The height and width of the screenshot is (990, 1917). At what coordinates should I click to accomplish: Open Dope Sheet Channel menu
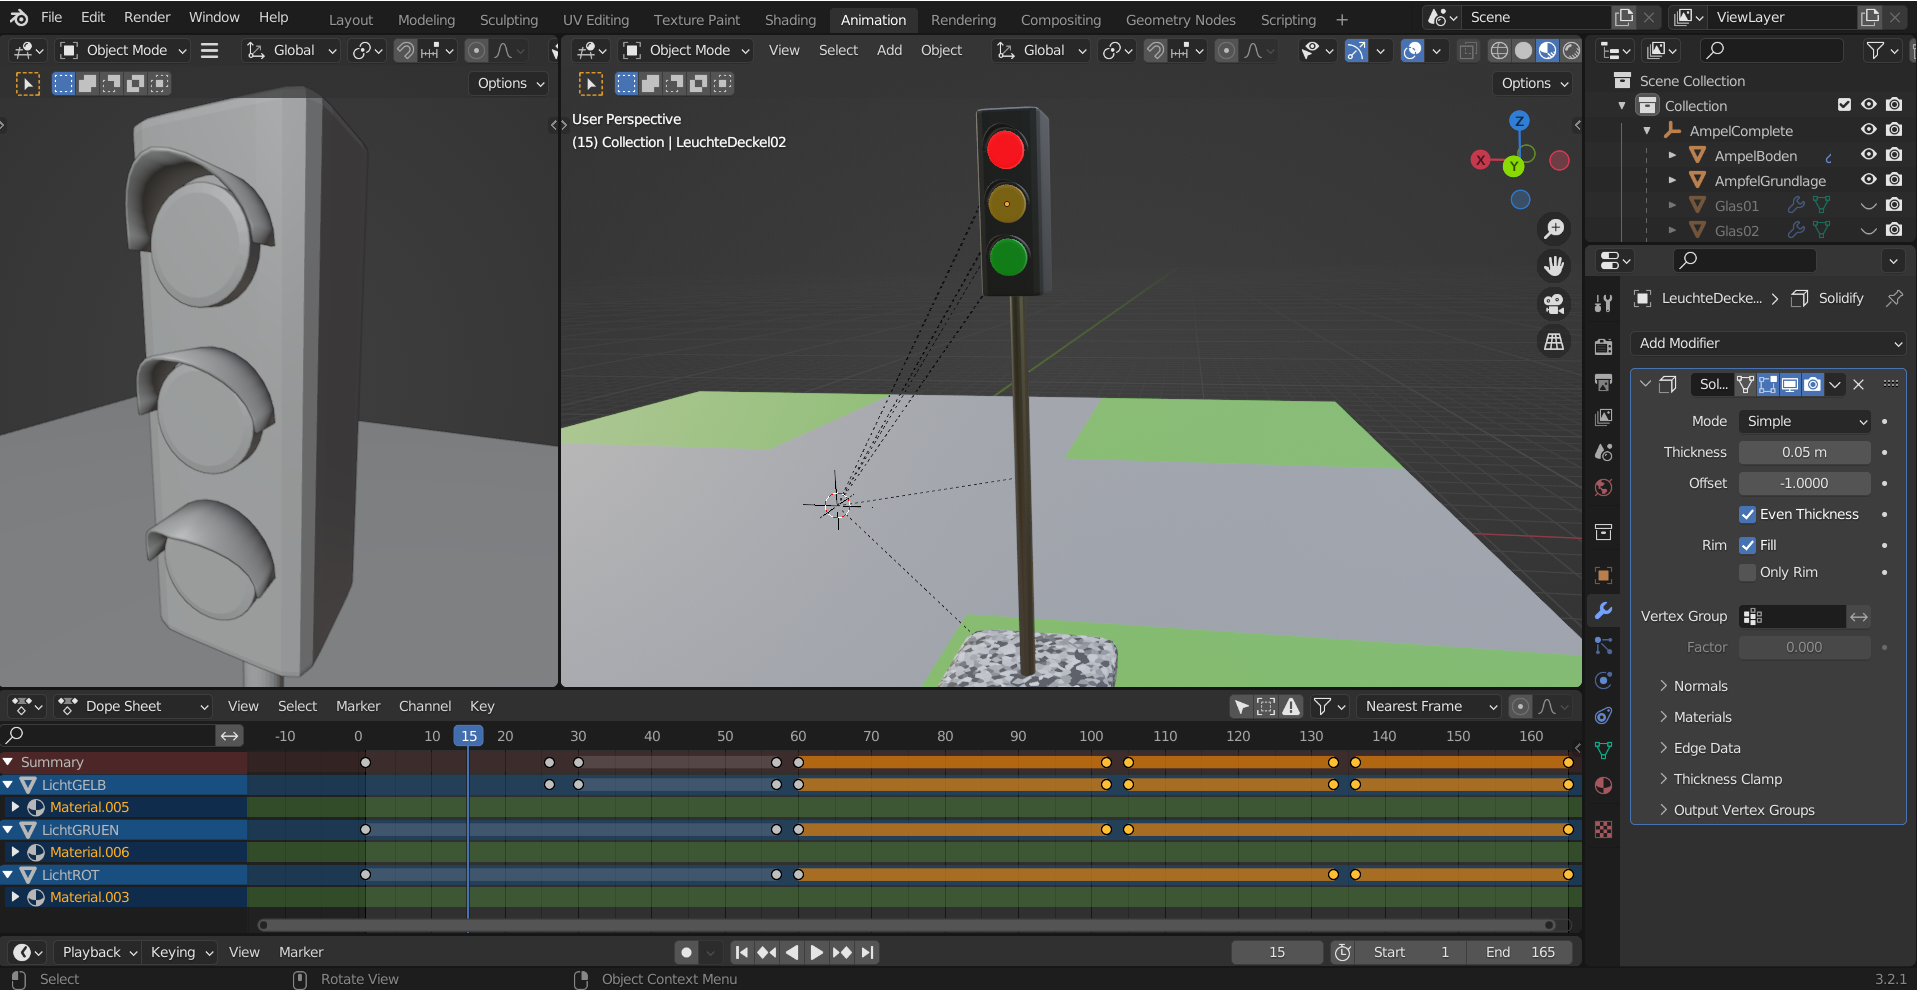tap(425, 706)
